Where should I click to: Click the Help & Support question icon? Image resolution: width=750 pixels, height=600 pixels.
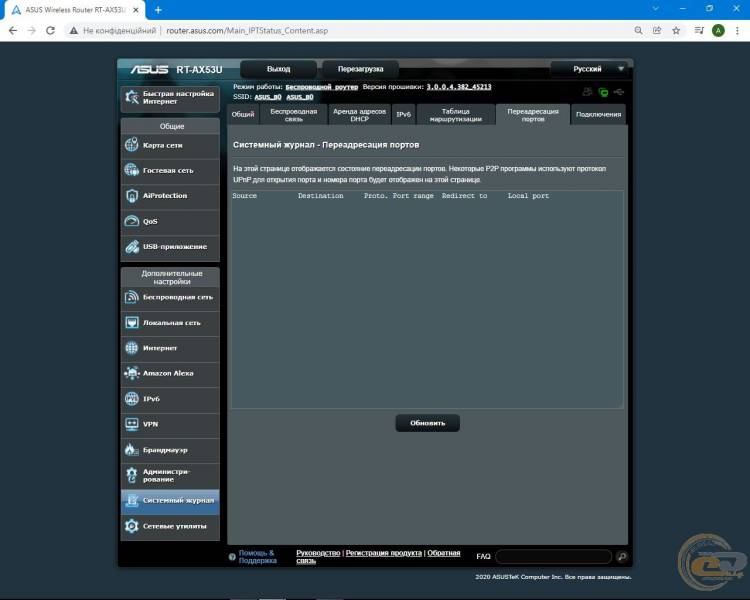point(232,557)
